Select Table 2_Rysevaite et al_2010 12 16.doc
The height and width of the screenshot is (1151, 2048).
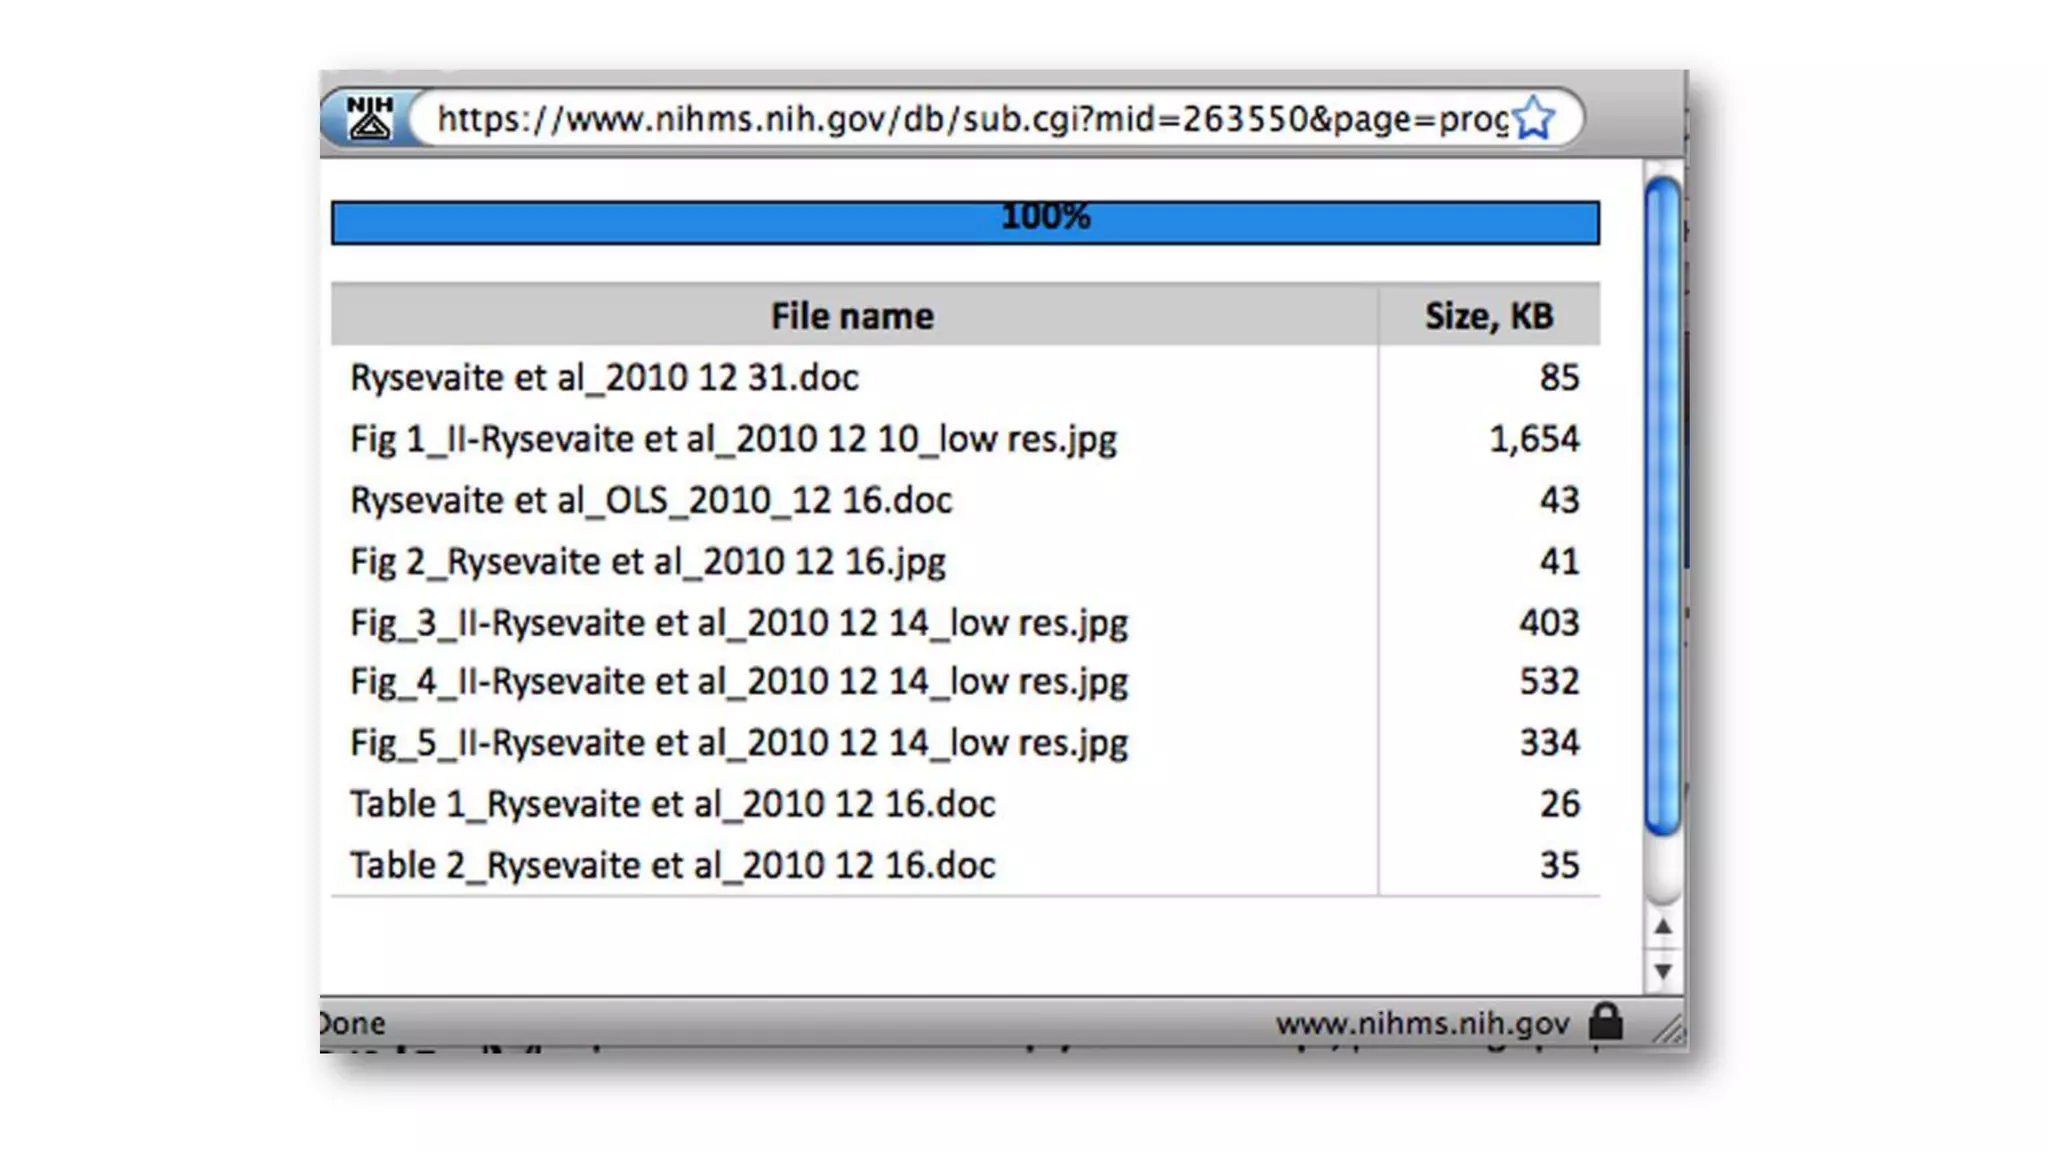click(672, 865)
